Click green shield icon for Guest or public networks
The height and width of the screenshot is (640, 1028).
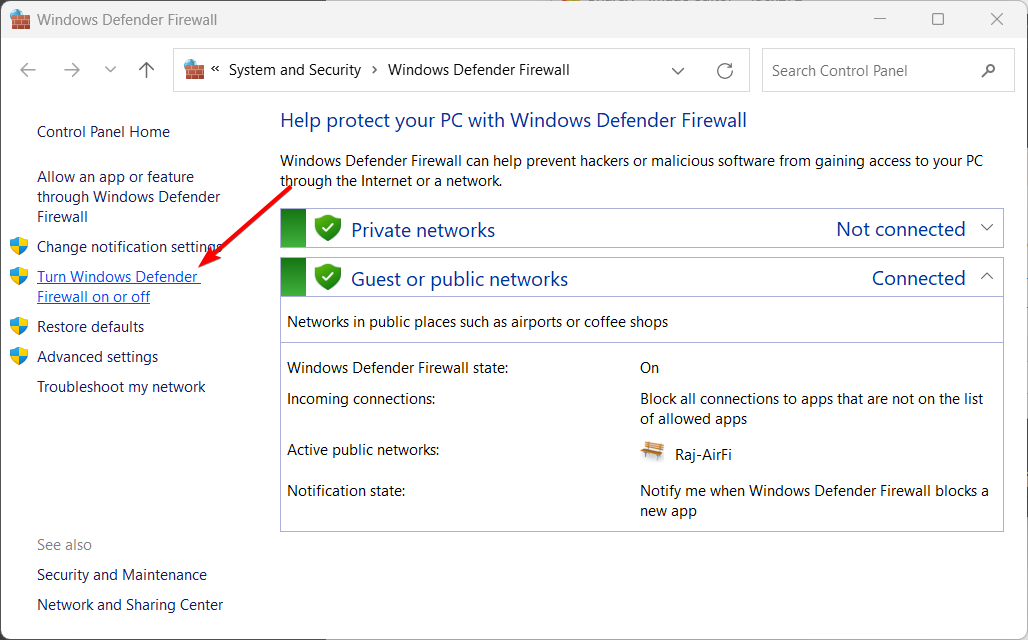click(328, 277)
